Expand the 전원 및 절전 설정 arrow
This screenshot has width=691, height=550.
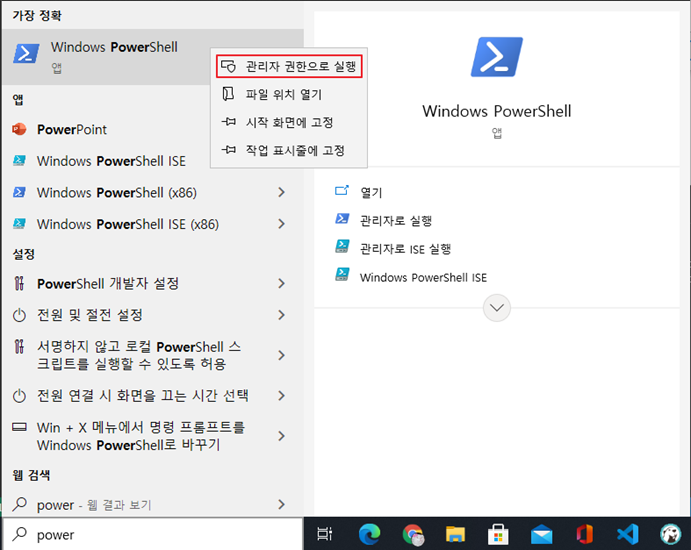click(x=281, y=315)
